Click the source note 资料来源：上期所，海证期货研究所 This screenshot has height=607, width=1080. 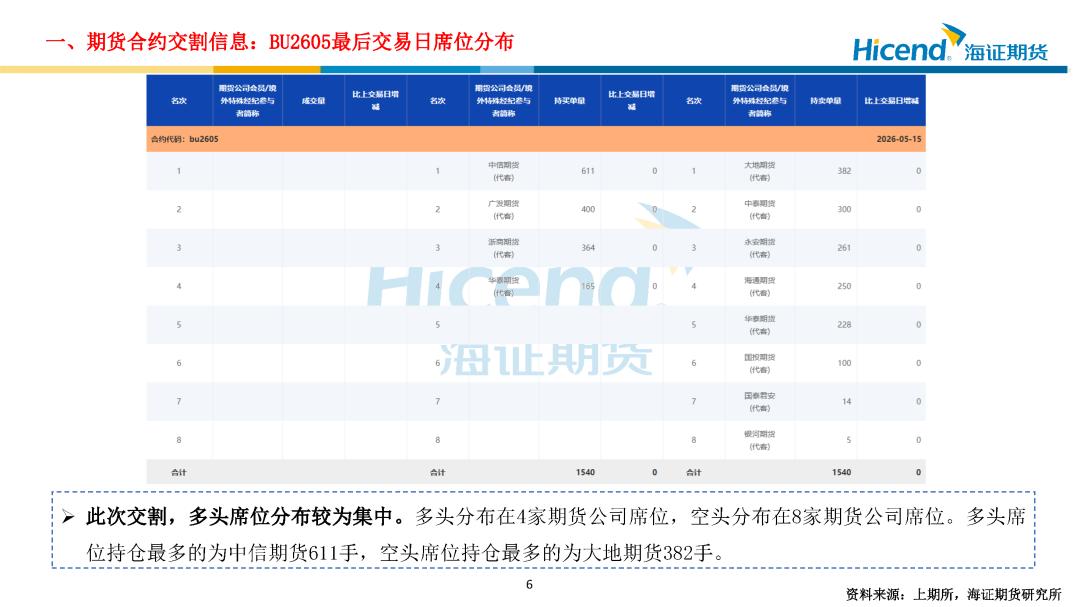click(953, 595)
